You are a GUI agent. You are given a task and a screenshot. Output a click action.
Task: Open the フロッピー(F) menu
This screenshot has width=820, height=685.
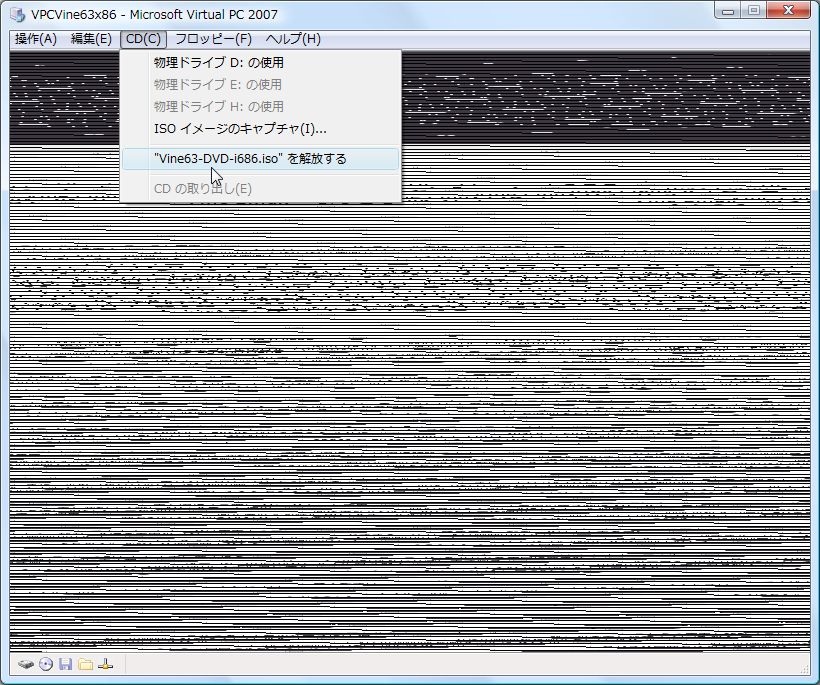point(213,39)
